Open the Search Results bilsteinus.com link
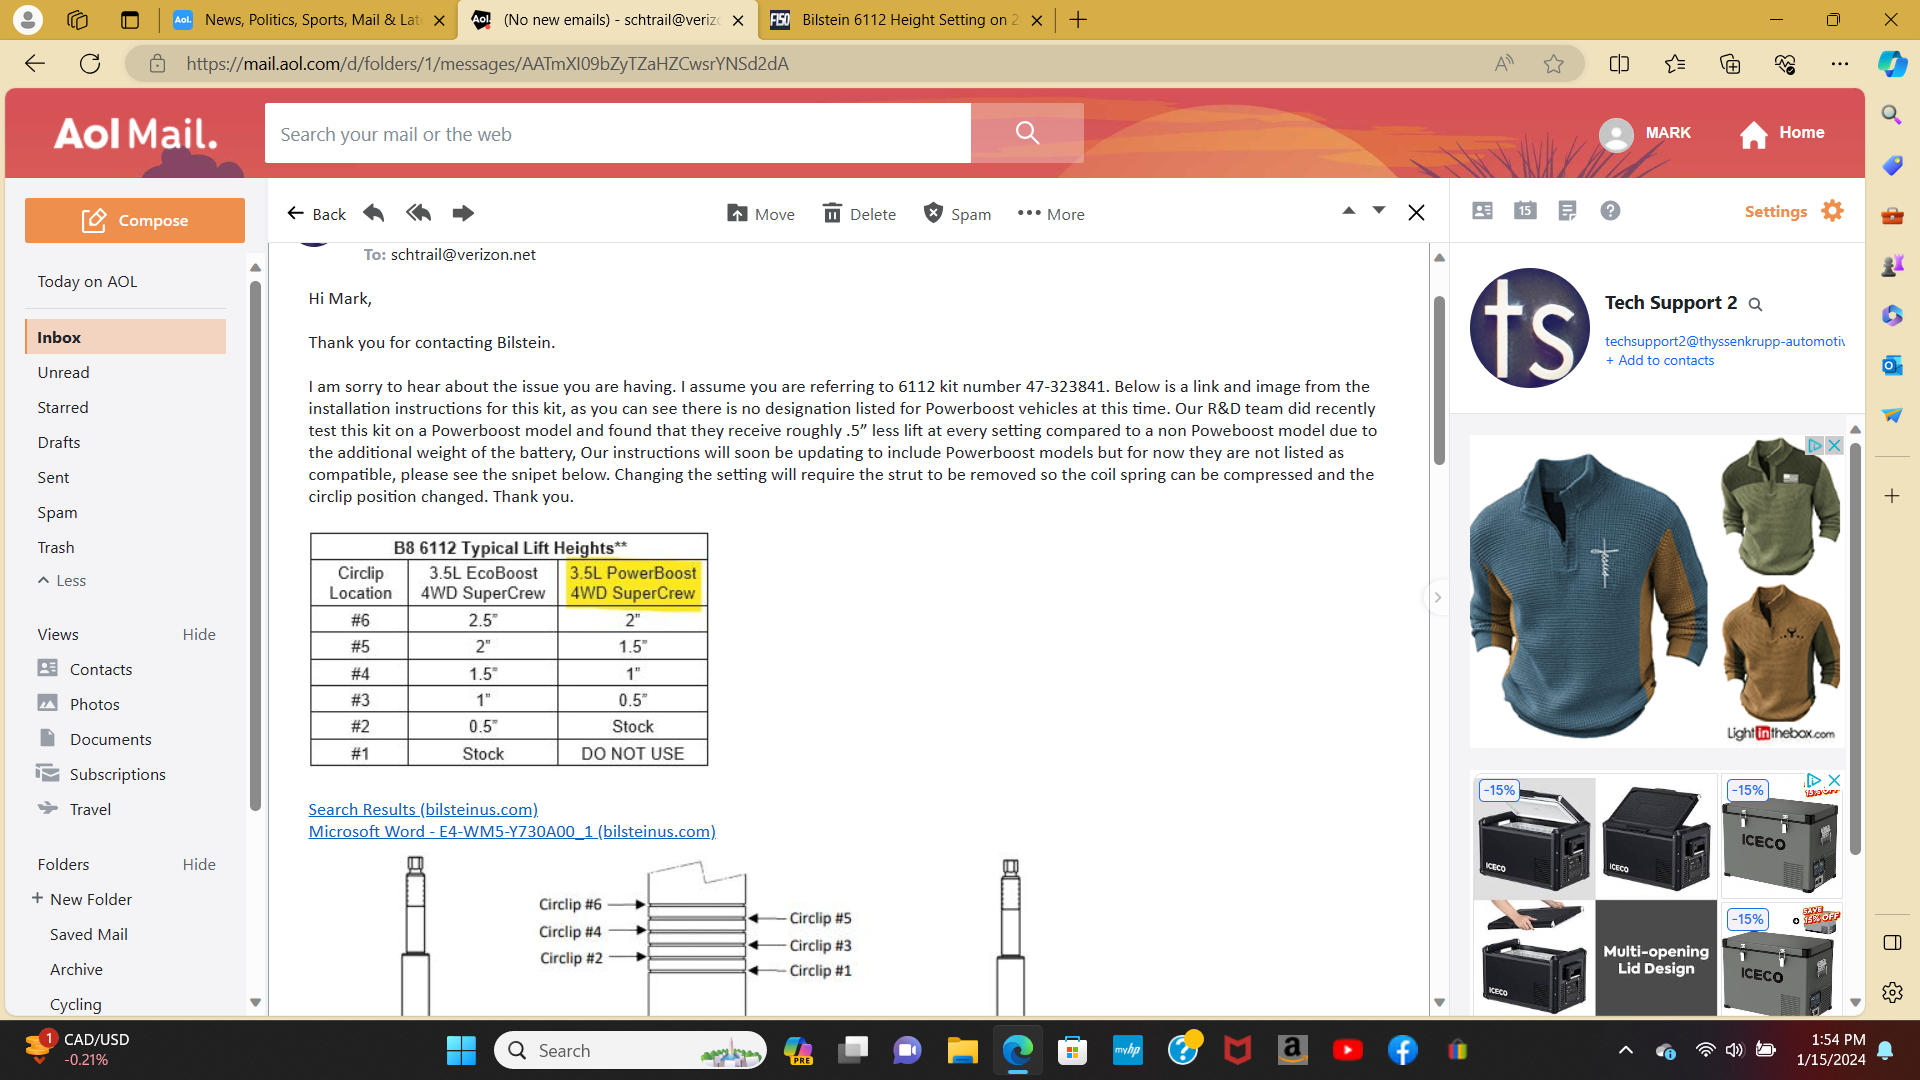Screen dimensions: 1920x1080 point(422,808)
